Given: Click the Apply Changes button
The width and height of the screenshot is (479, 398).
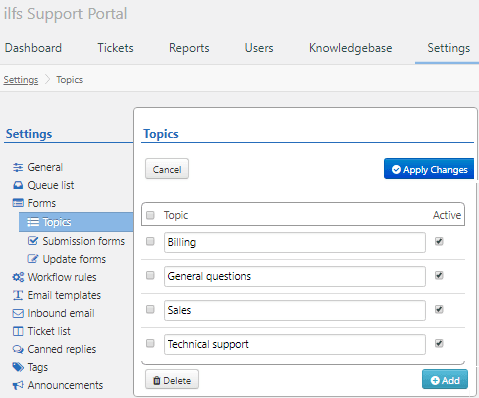Looking at the screenshot, I should tap(429, 169).
